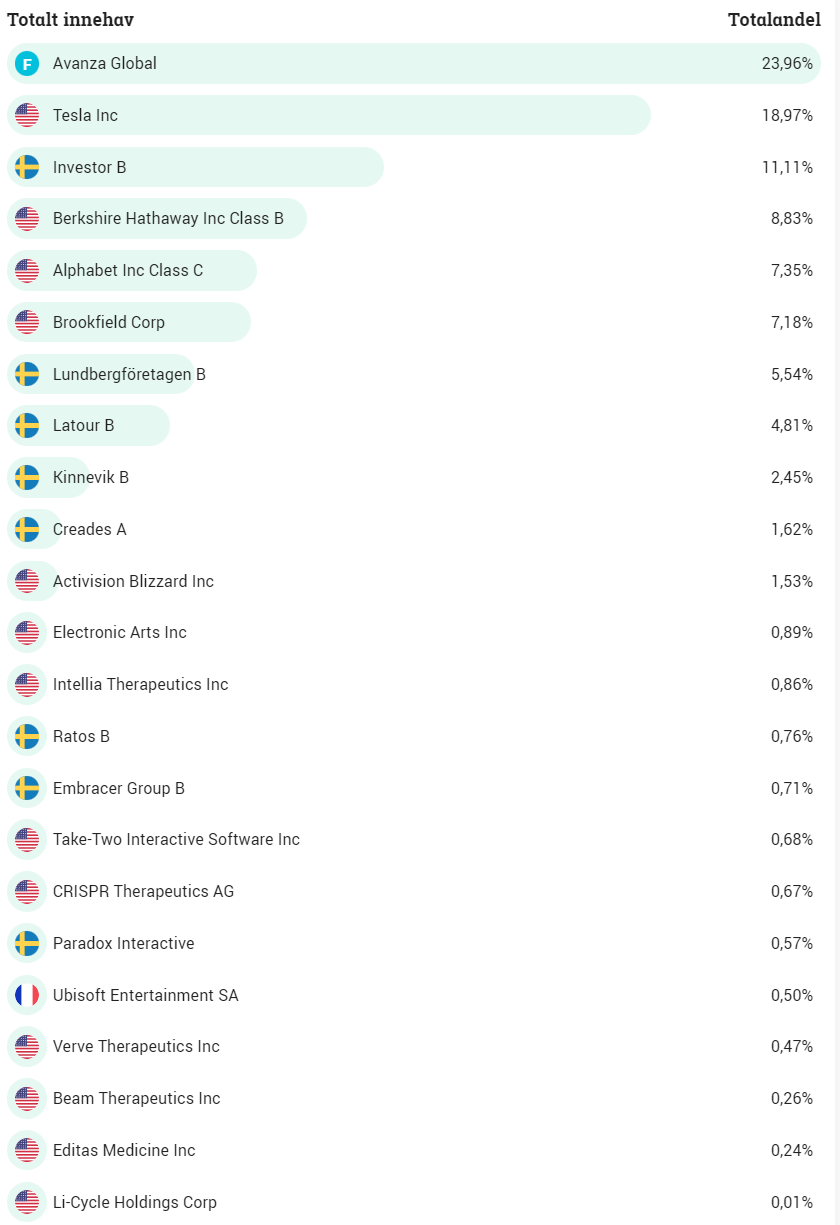Open the Berkshire Hathaway Inc Class B holding
The height and width of the screenshot is (1225, 840).
168,219
